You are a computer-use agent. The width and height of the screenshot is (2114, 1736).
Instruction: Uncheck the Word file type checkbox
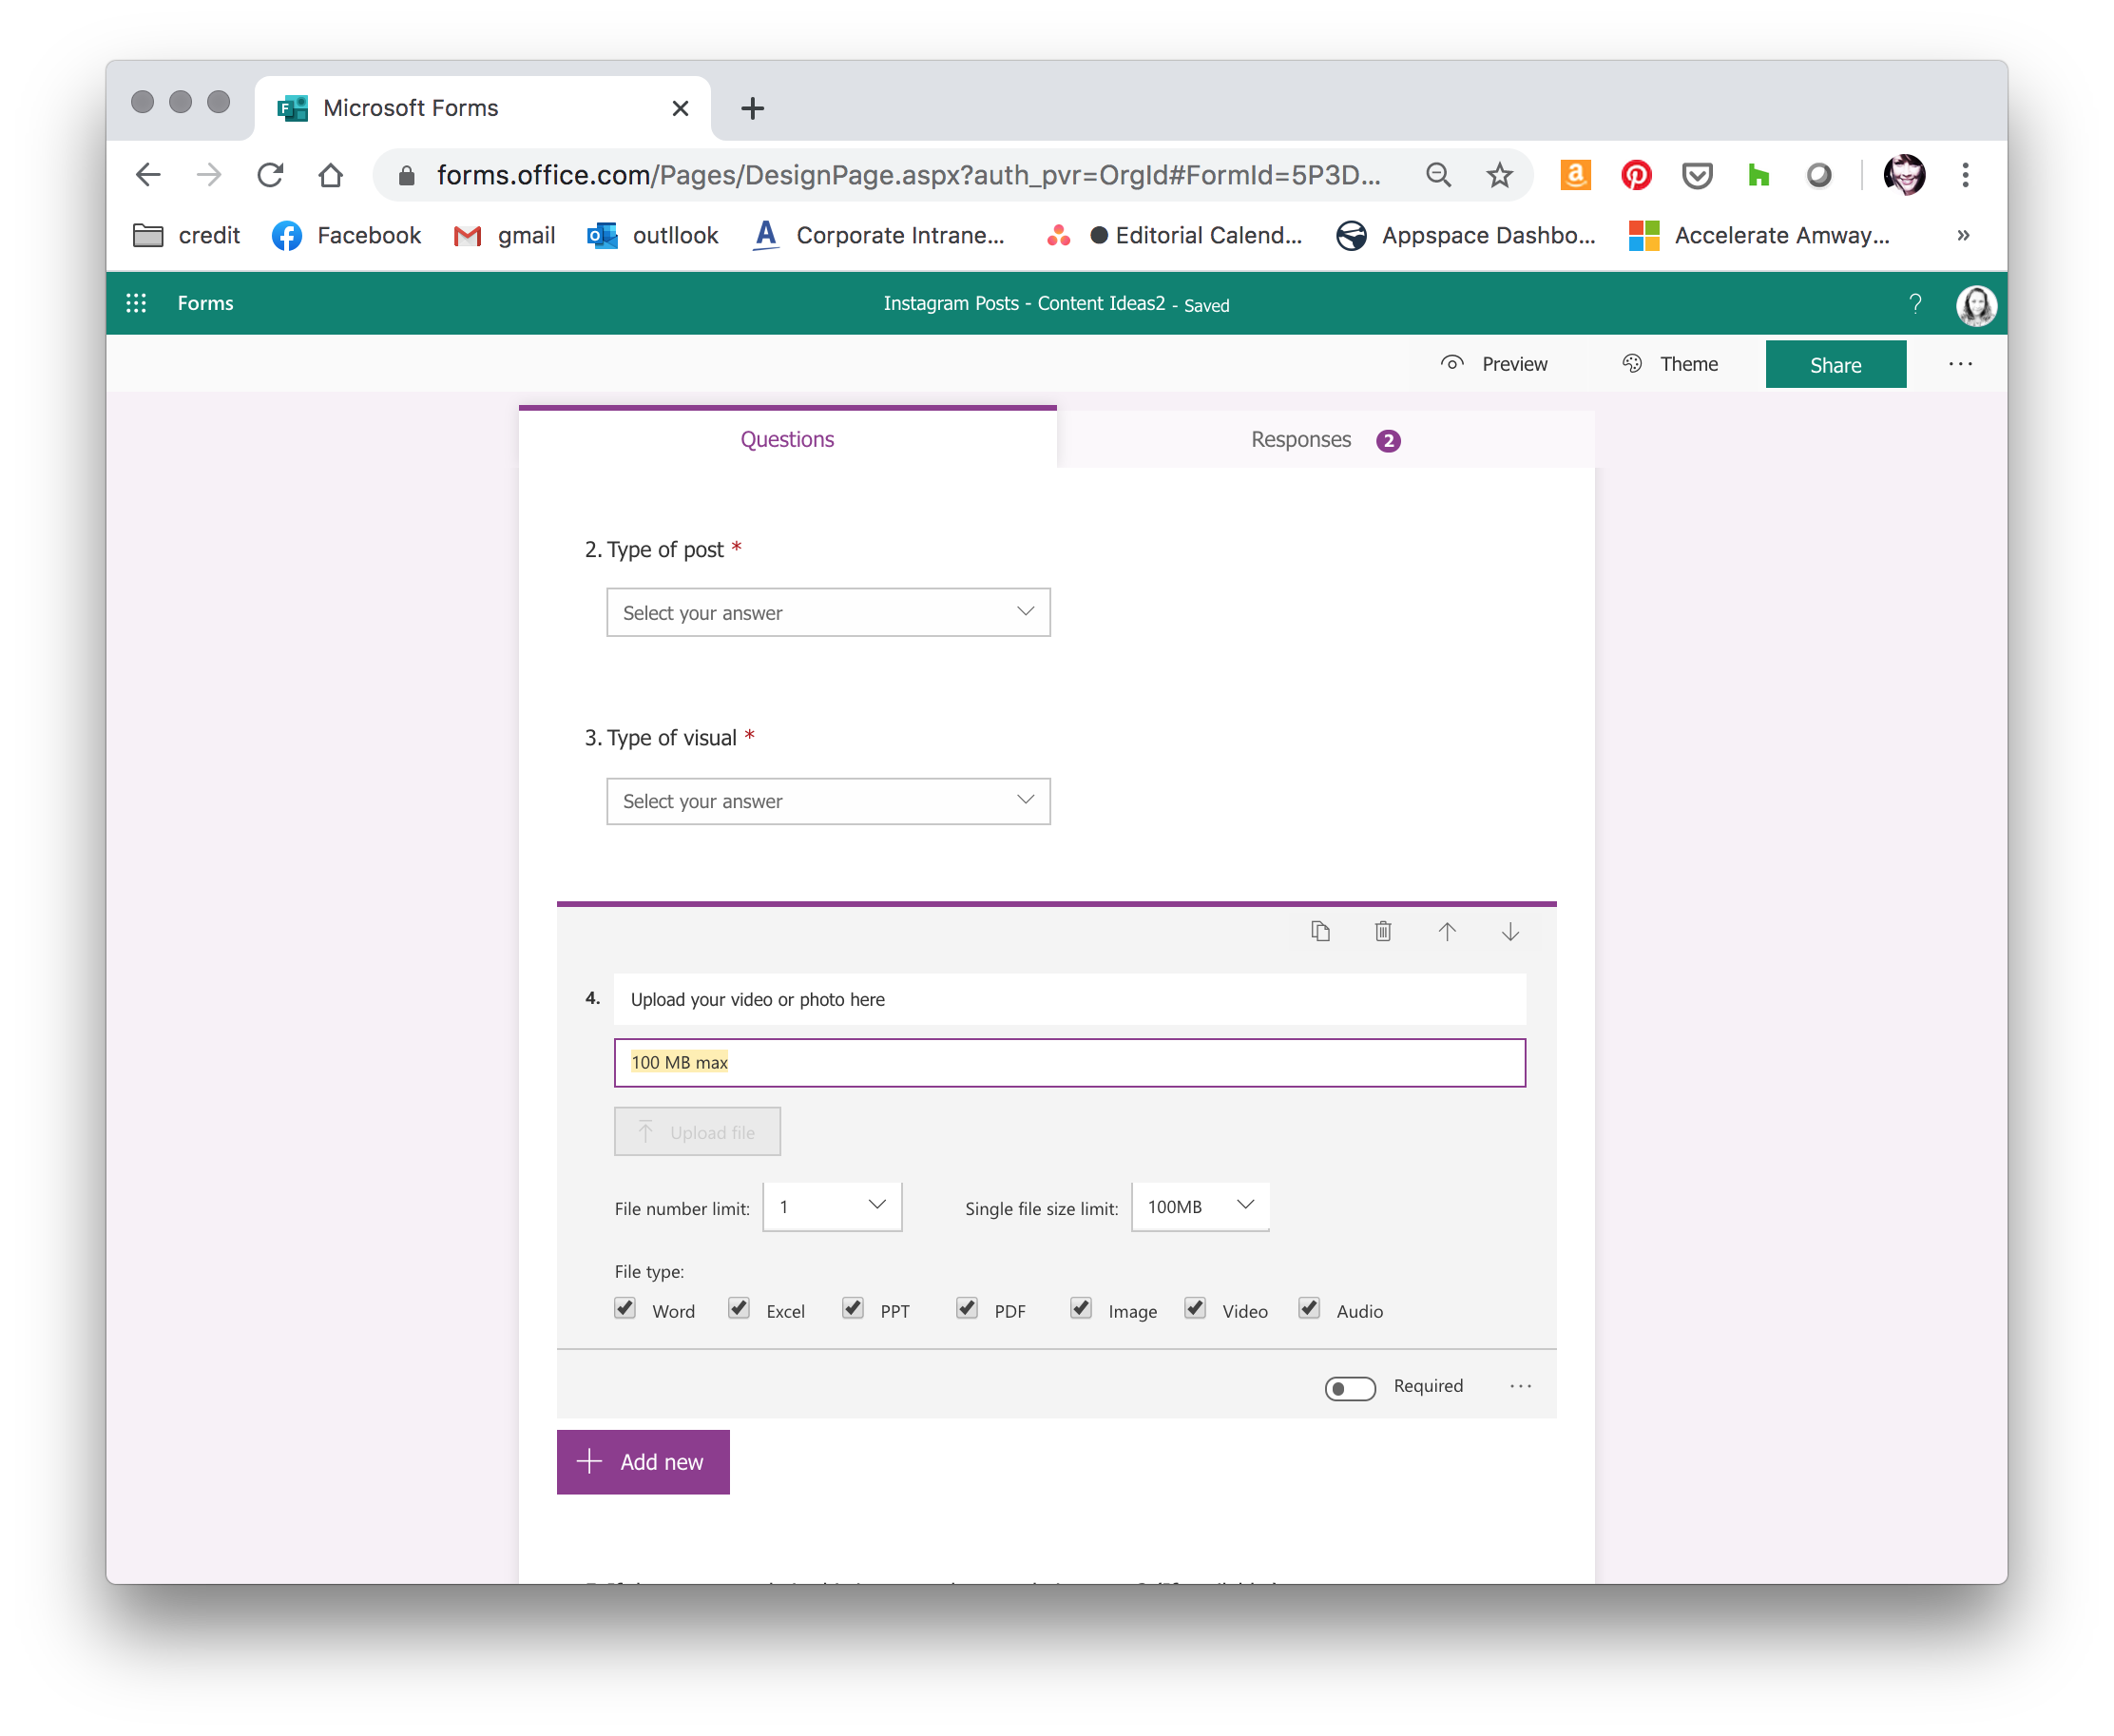pos(625,1309)
